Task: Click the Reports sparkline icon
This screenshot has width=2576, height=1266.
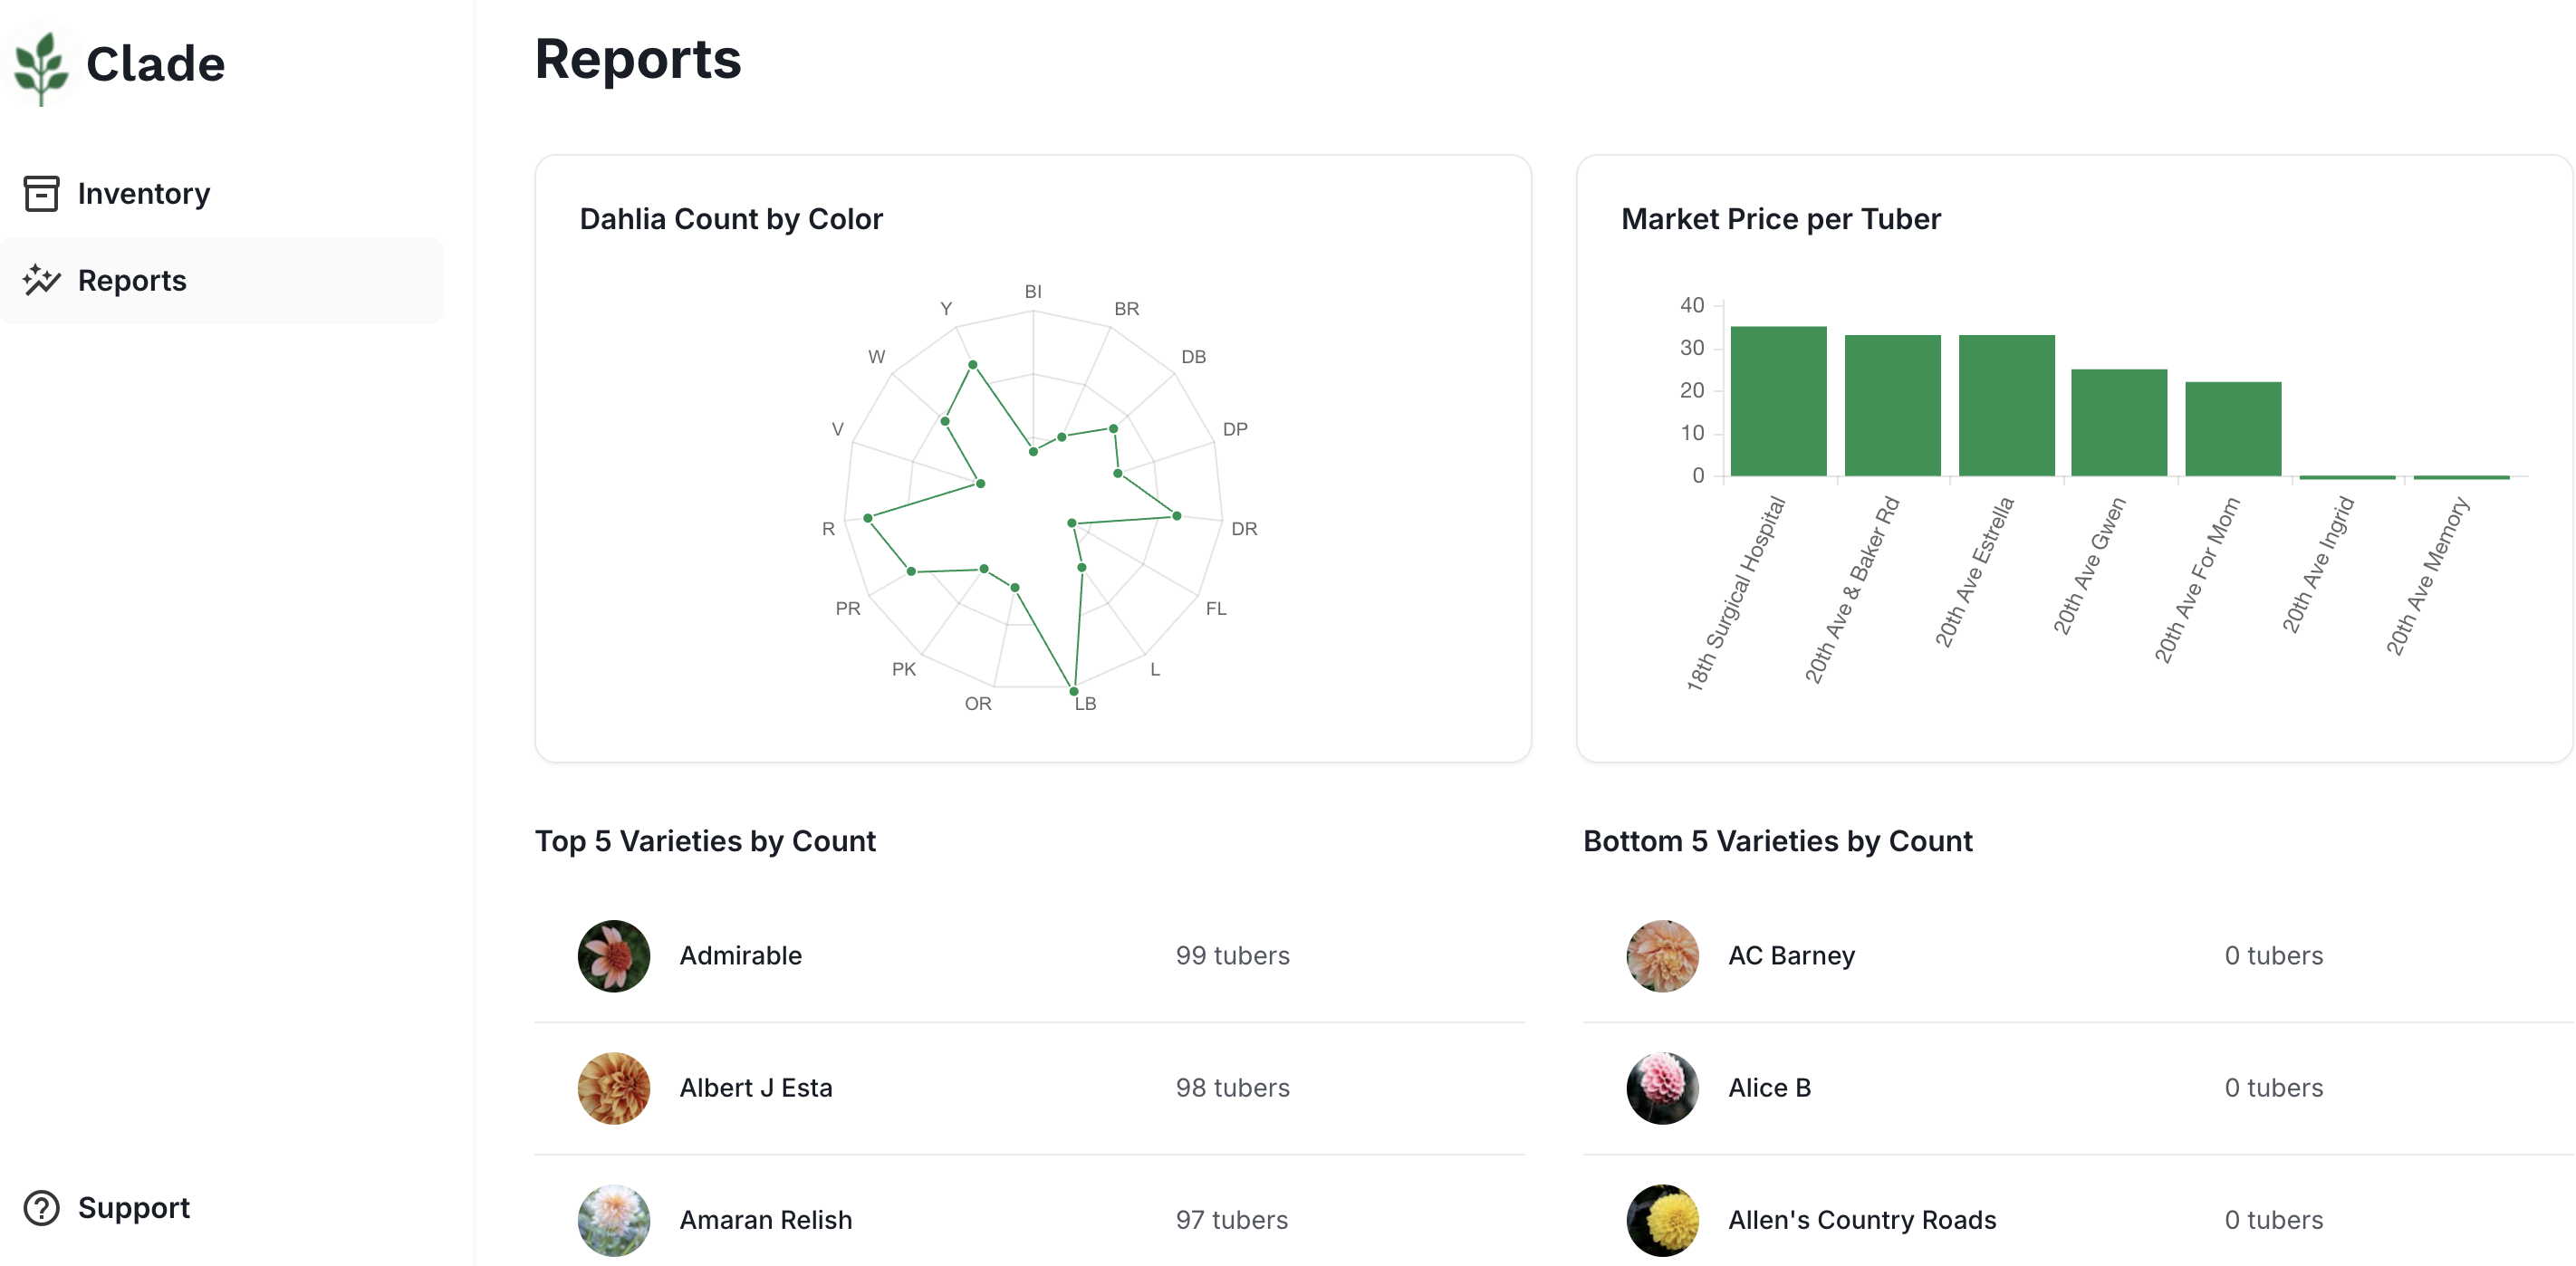Action: tap(41, 280)
